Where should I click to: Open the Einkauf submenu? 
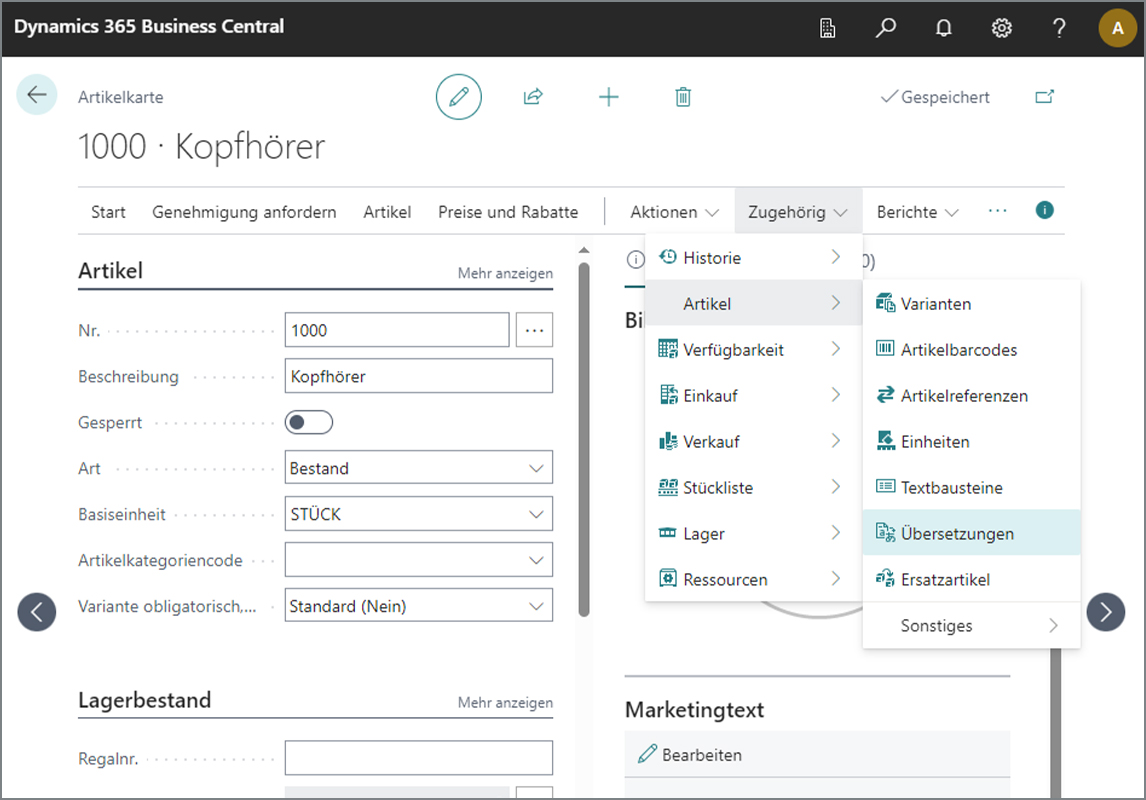(754, 395)
